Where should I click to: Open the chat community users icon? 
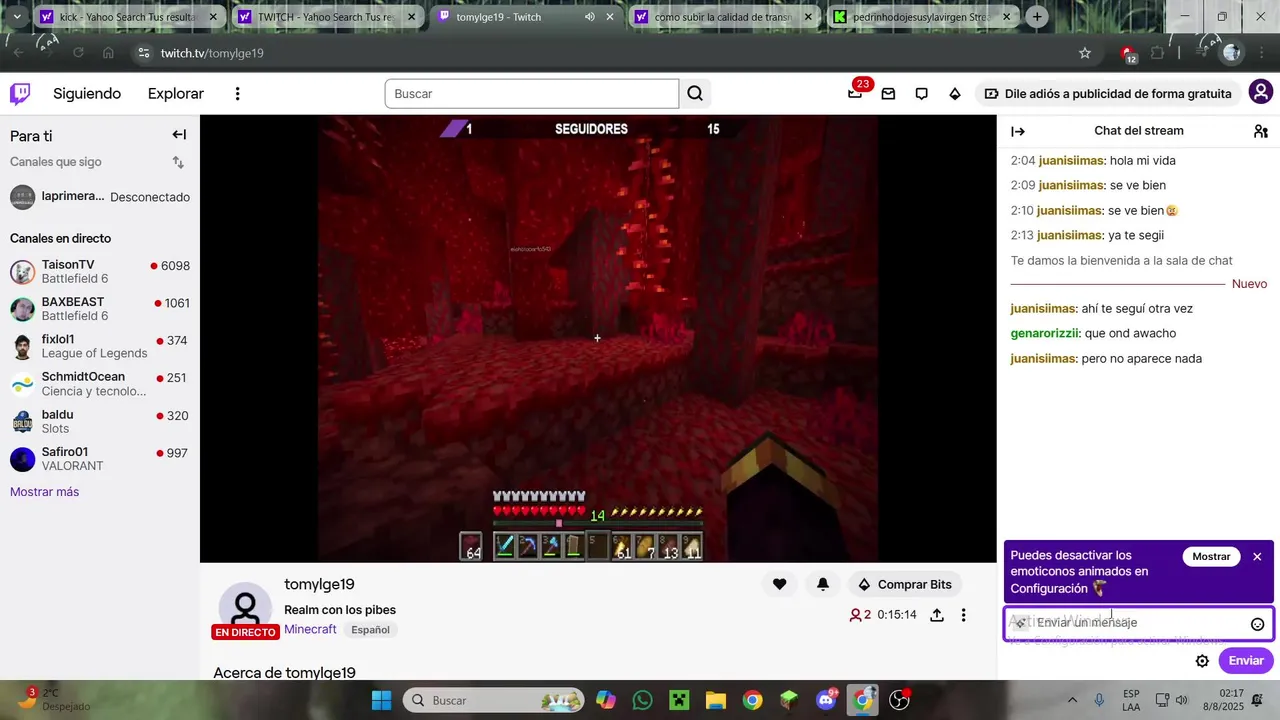(1260, 131)
